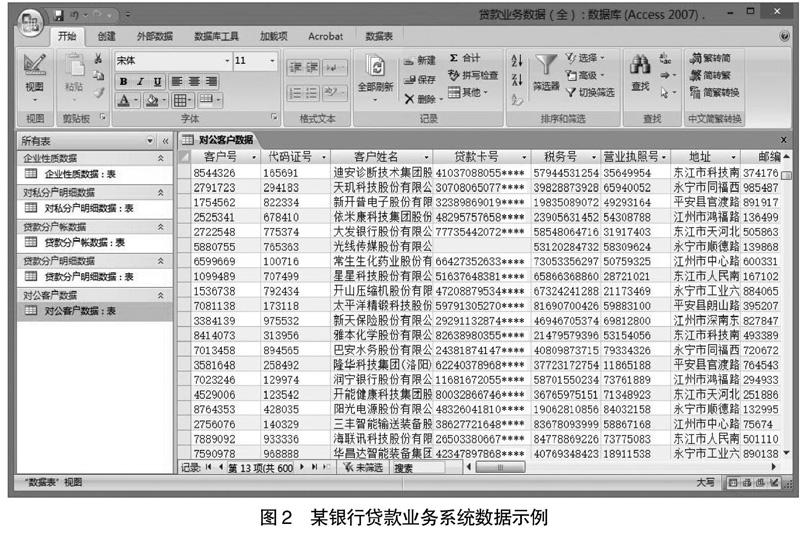Open the 所有表 navigation pane dropdown
The image size is (800, 540).
[149, 140]
